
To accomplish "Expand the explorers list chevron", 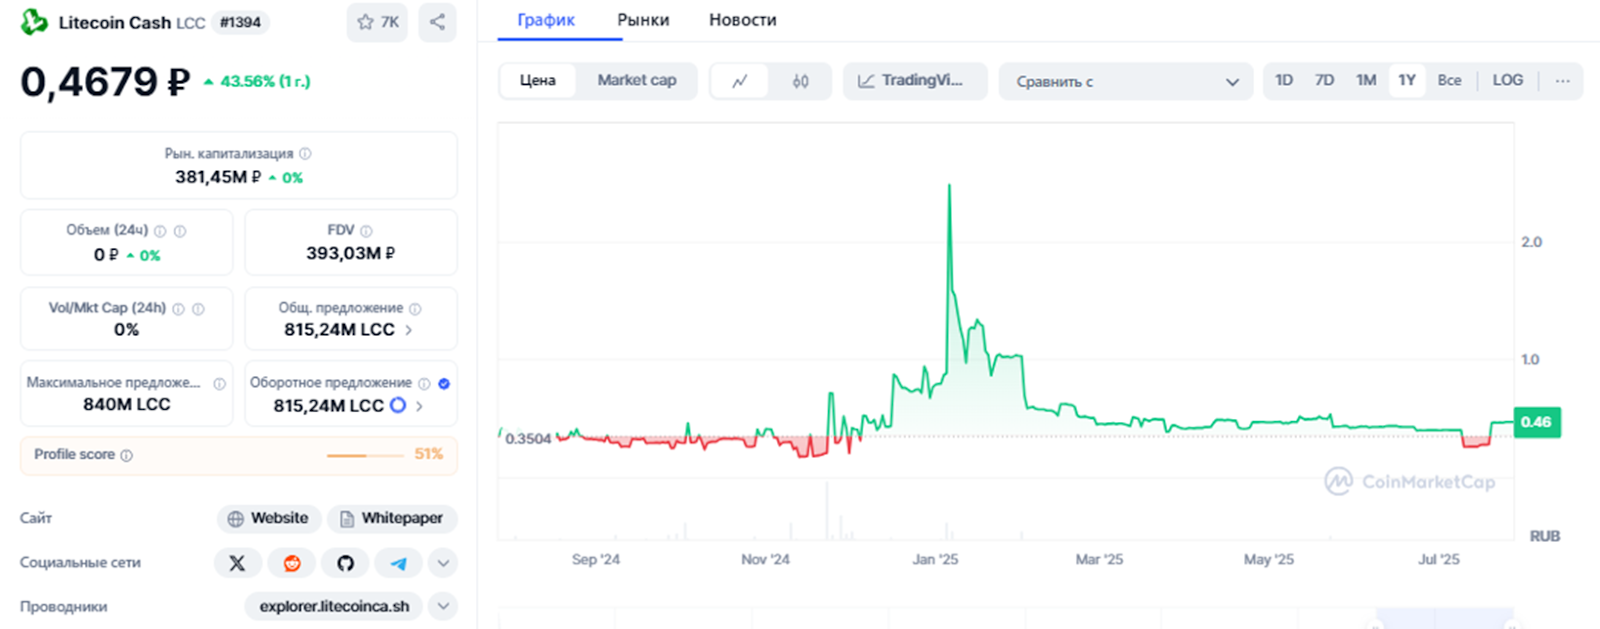I will coord(443,606).
